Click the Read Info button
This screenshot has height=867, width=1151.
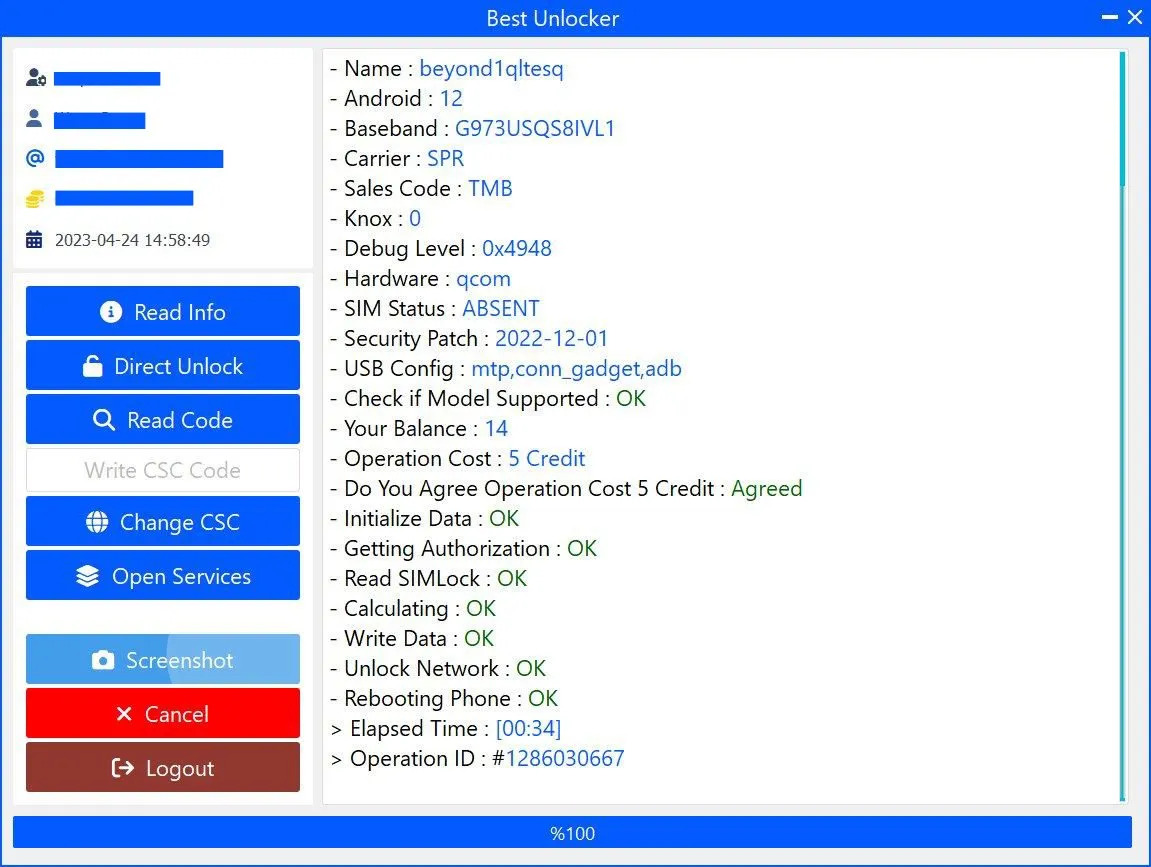click(162, 311)
